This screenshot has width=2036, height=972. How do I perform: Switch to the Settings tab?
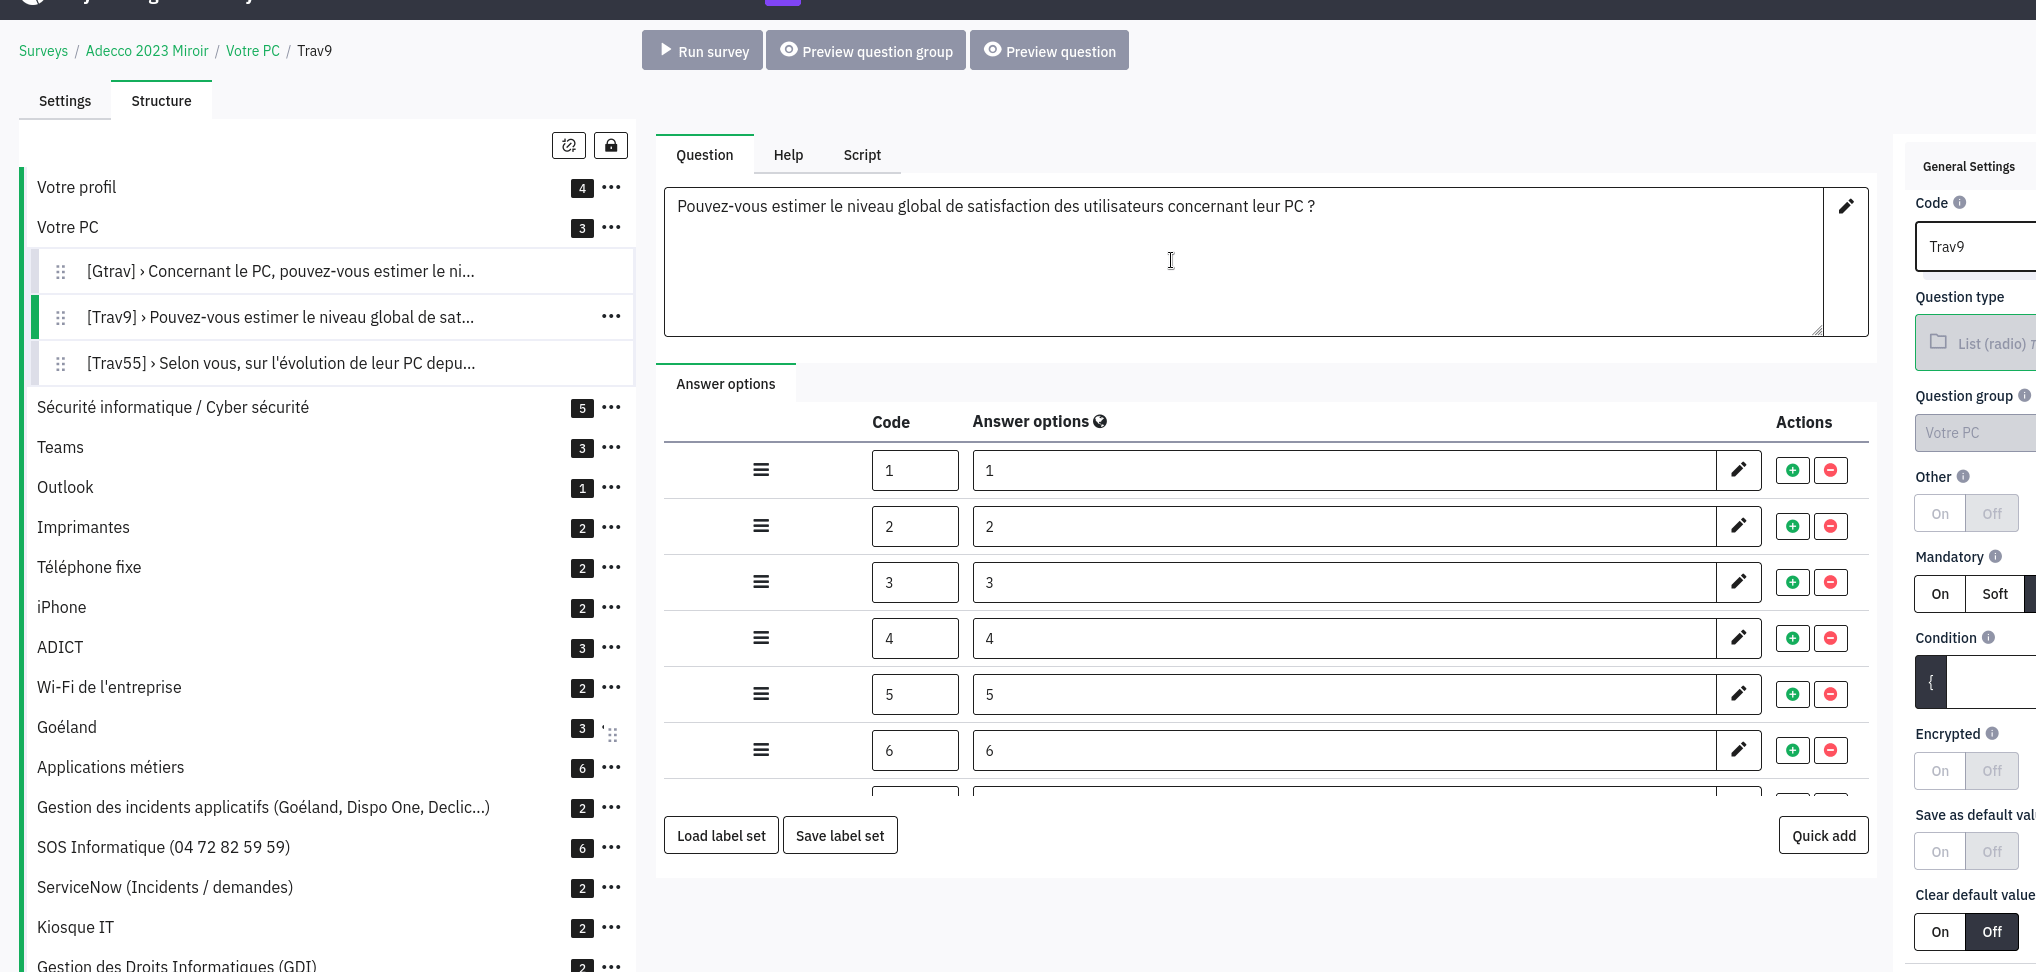[65, 101]
